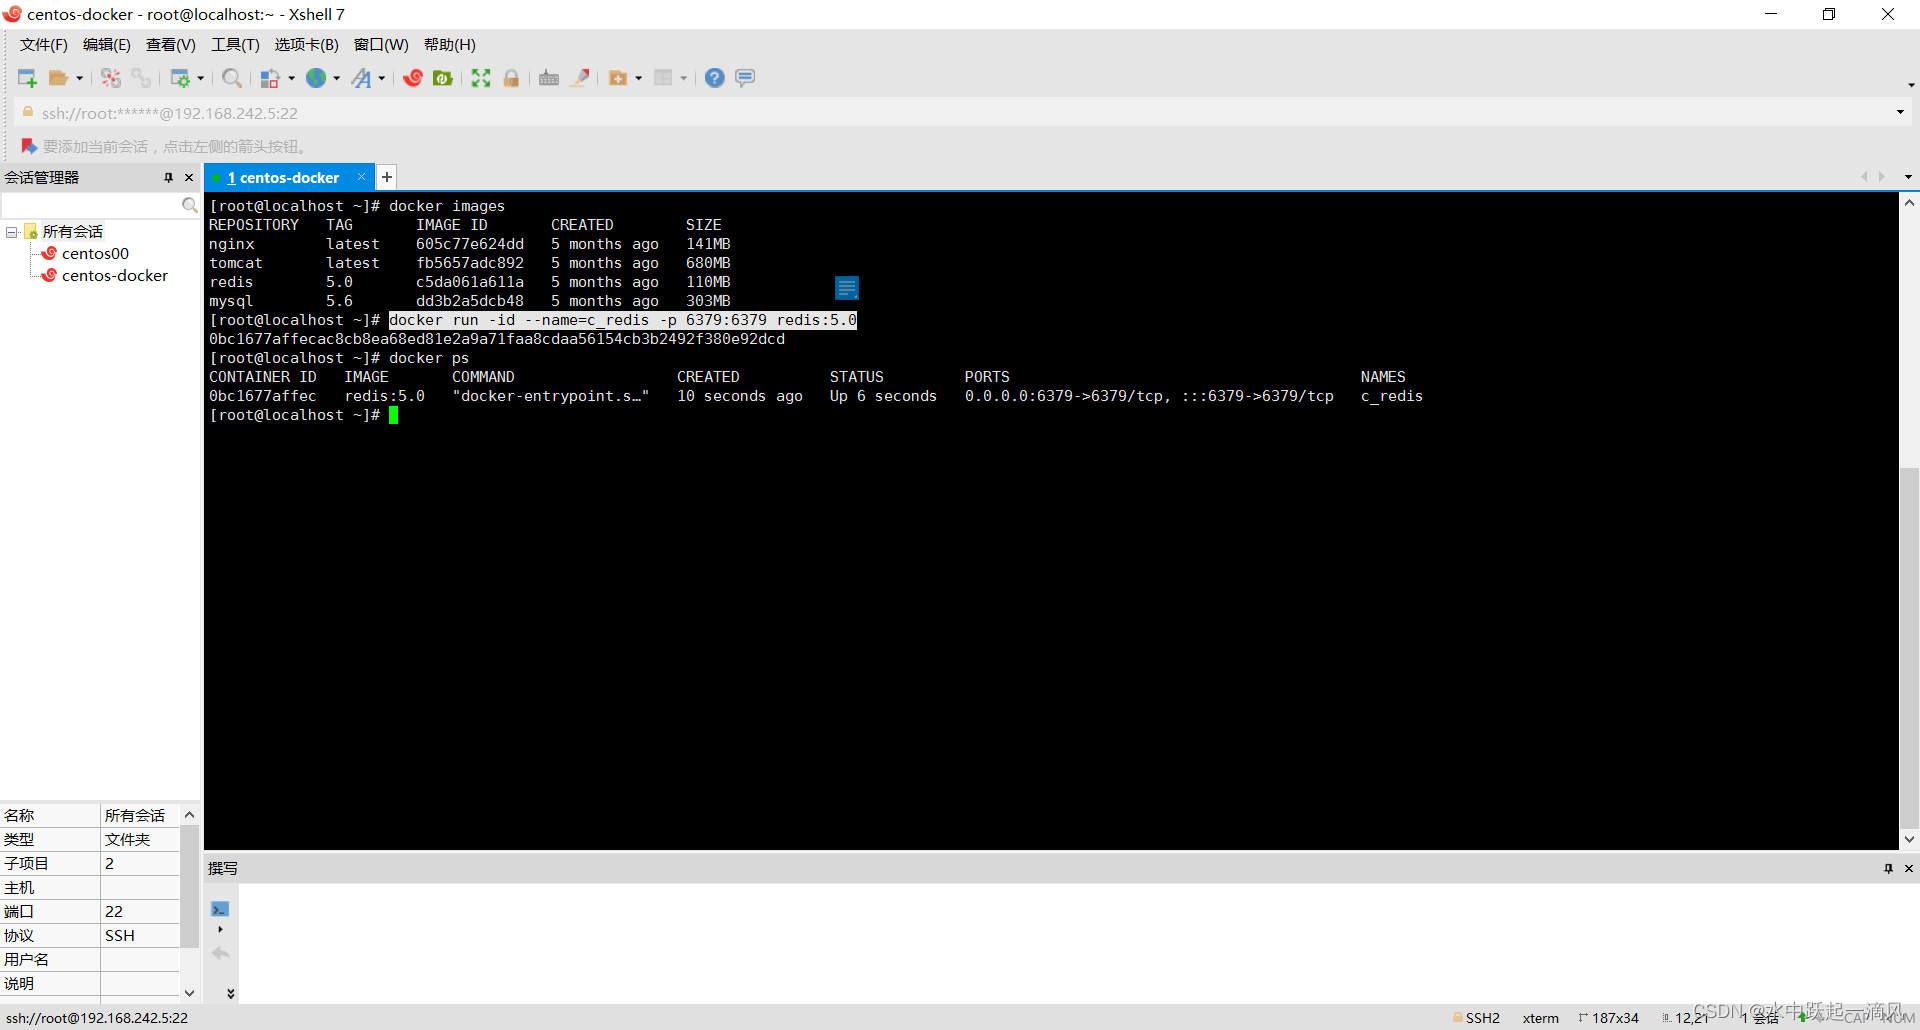Image resolution: width=1920 pixels, height=1030 pixels.
Task: Open the Find magnifier tool
Action: (x=232, y=78)
